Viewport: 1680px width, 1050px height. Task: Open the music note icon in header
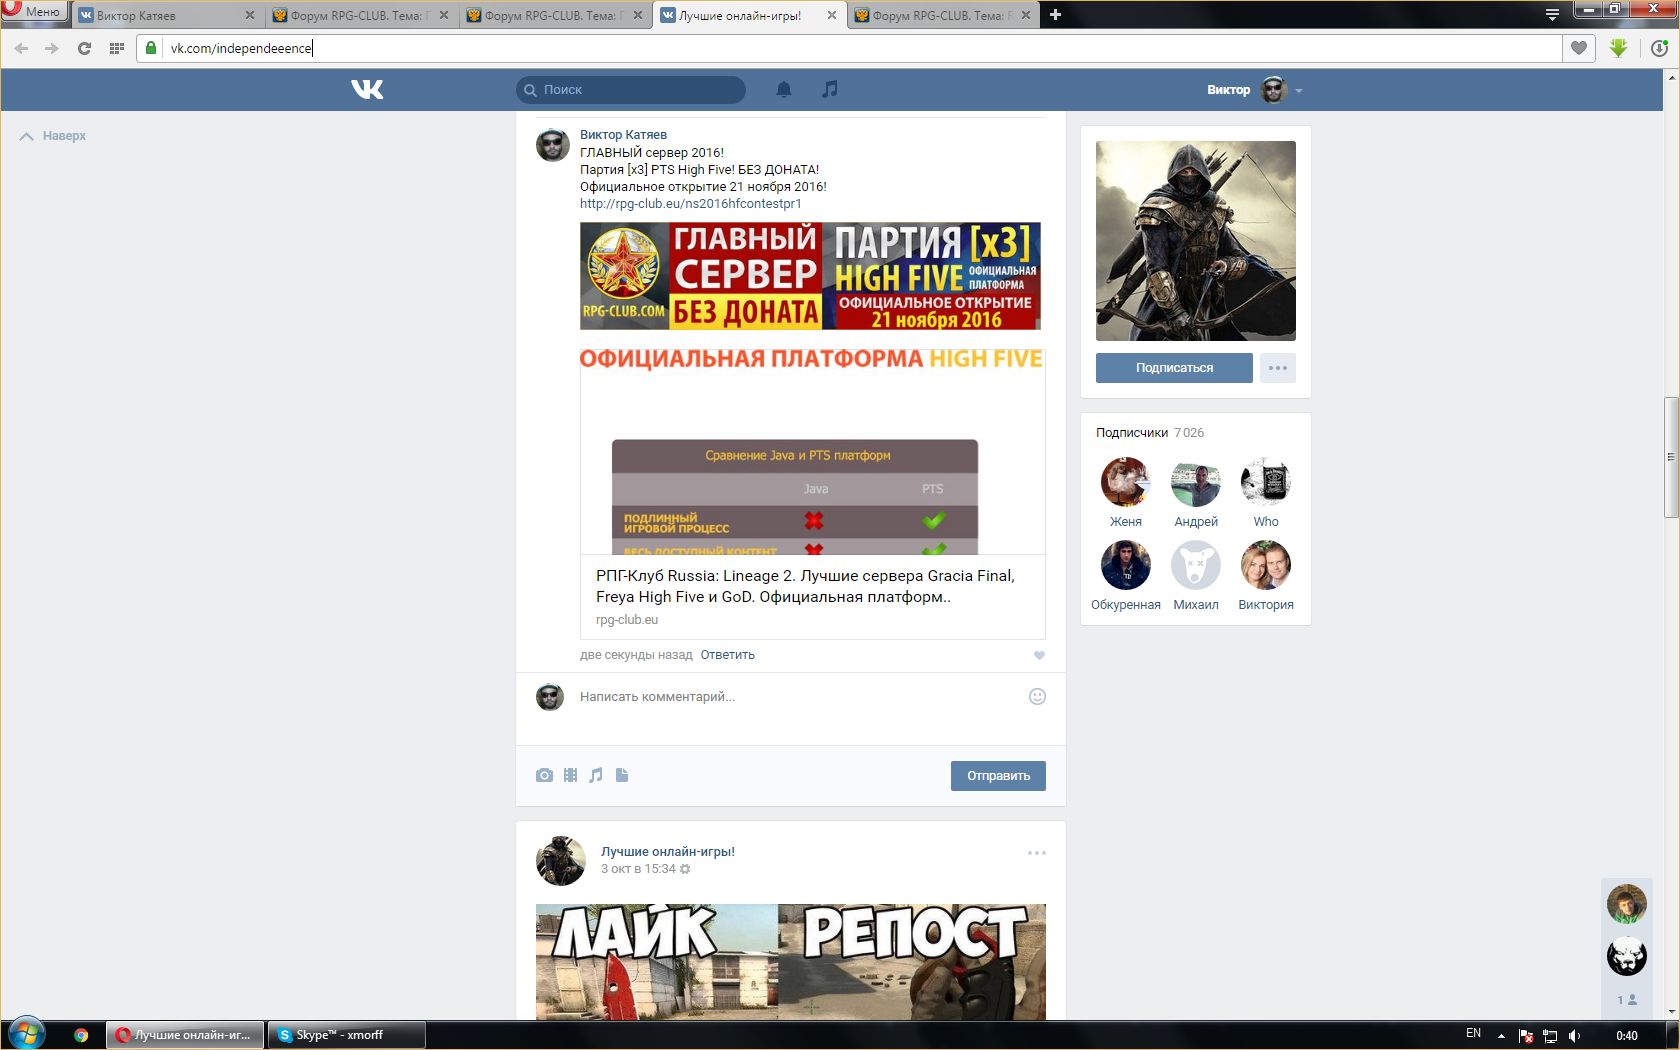click(x=829, y=90)
